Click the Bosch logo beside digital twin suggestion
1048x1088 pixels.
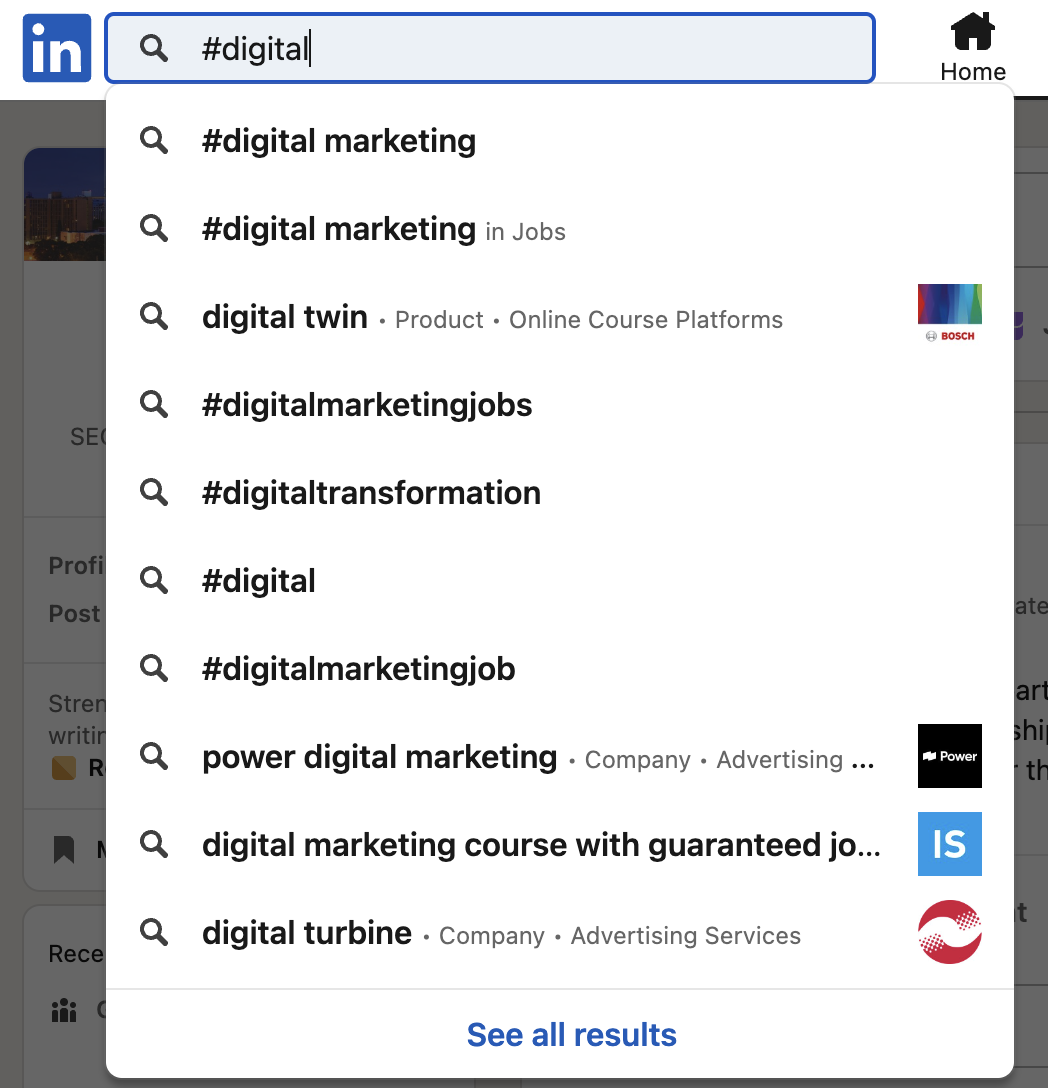pyautogui.click(x=949, y=312)
